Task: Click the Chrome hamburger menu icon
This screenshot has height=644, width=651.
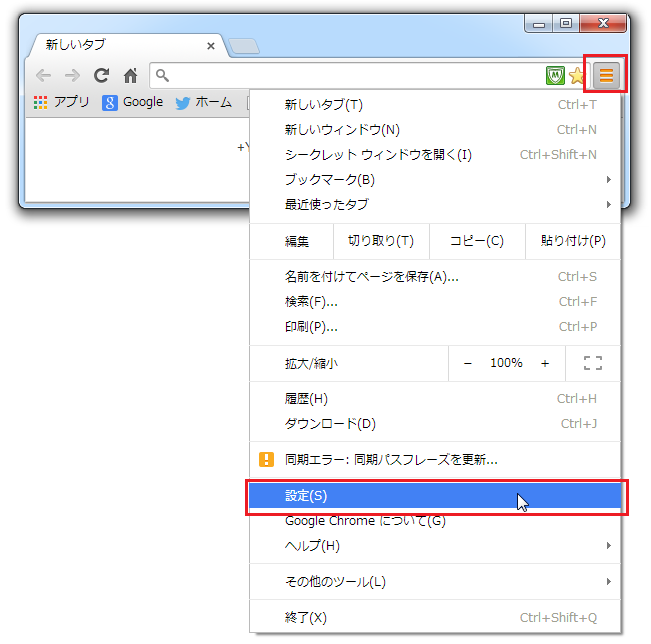Action: point(606,75)
